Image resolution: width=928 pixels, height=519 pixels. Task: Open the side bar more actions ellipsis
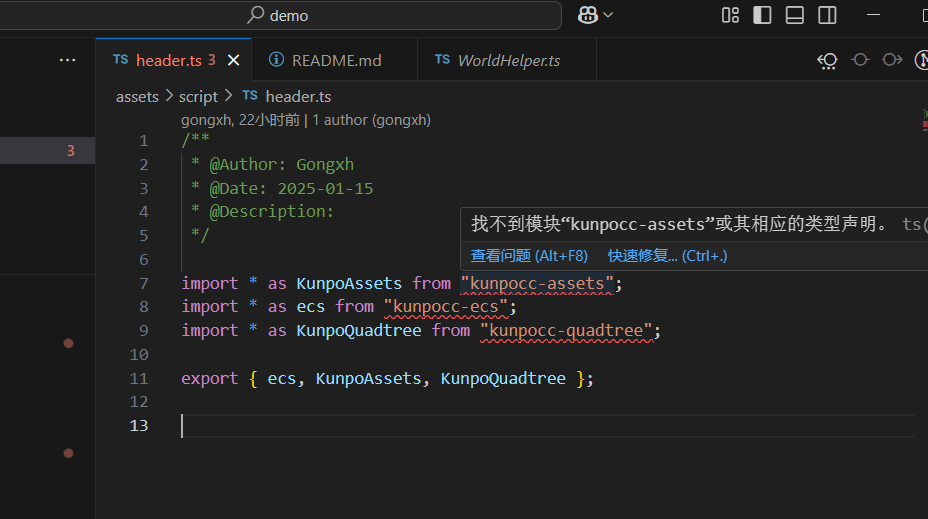[67, 60]
